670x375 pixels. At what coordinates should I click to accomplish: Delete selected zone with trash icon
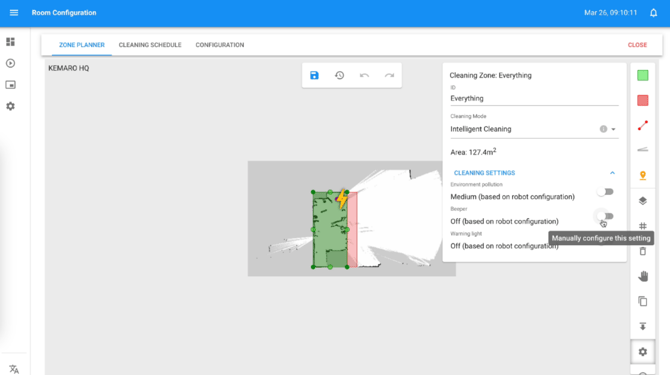tap(643, 251)
